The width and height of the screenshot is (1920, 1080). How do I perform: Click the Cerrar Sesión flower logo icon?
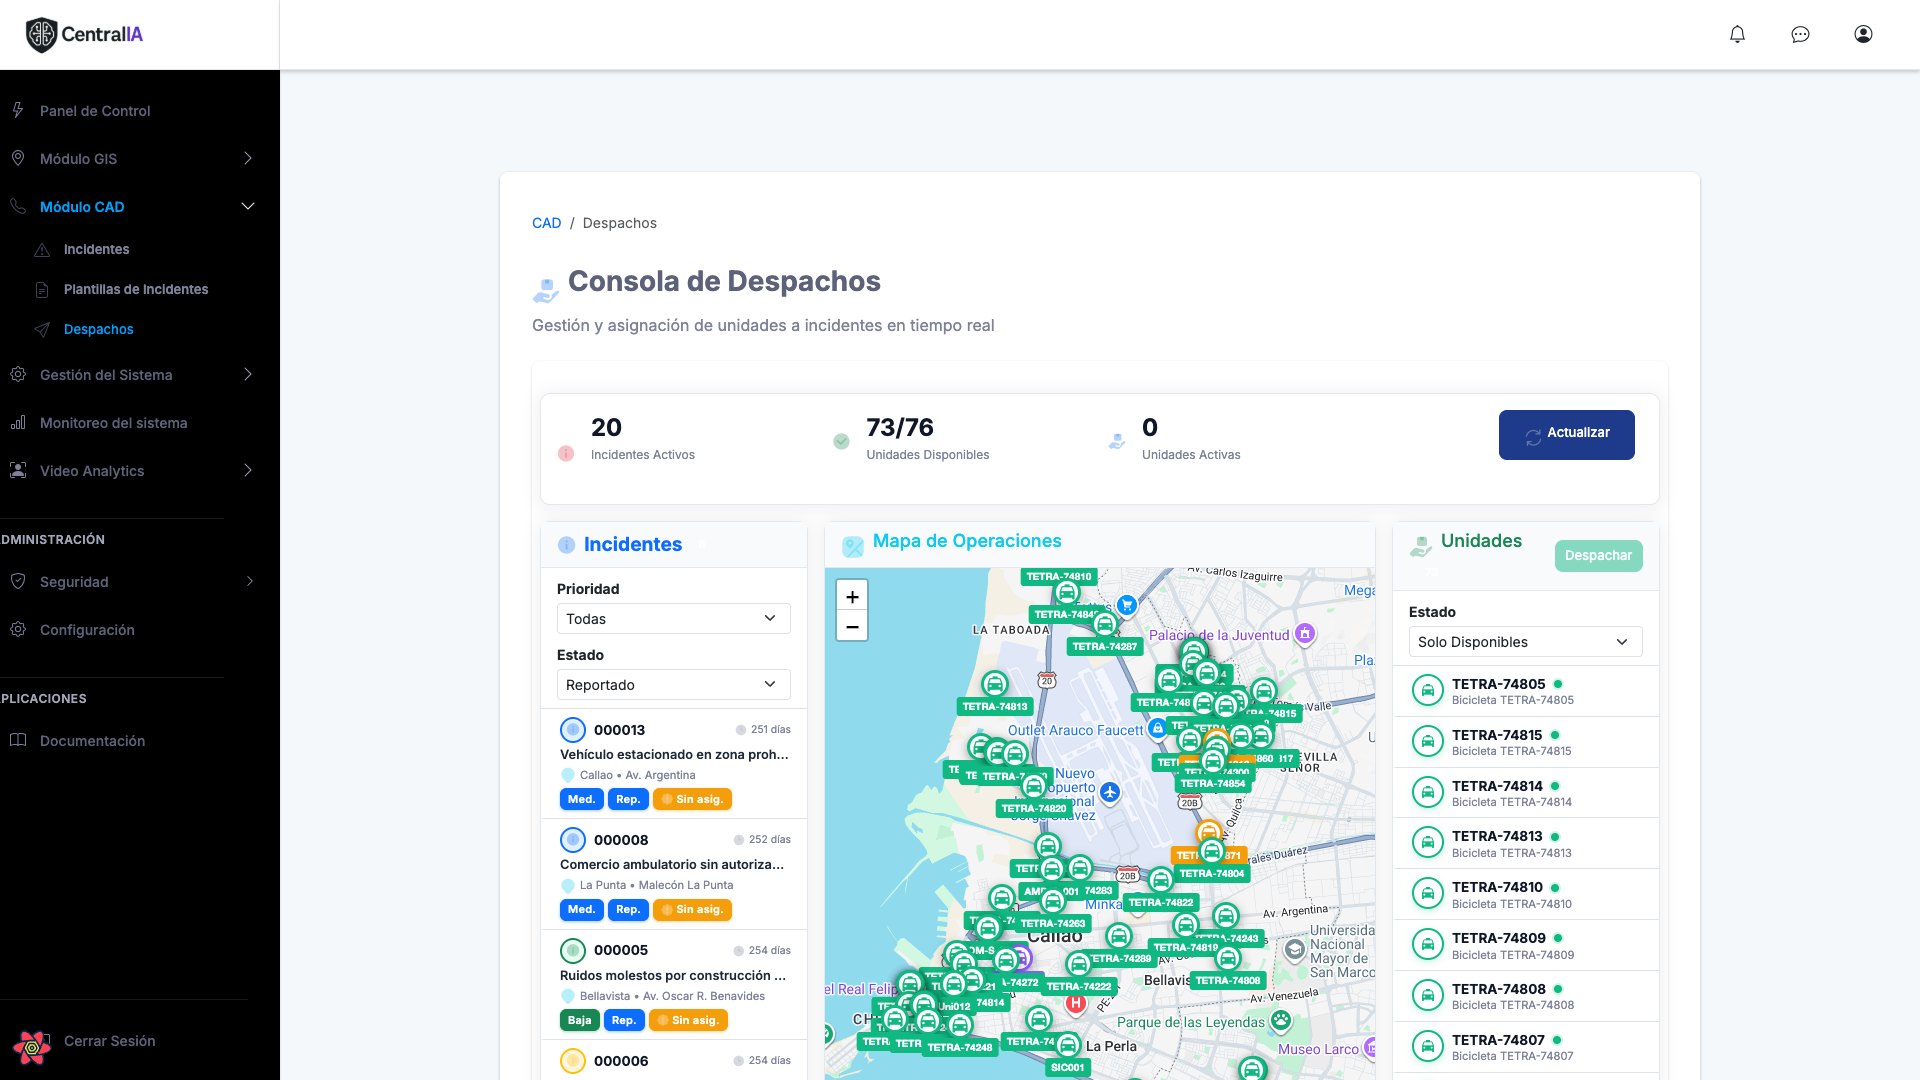(x=32, y=1047)
